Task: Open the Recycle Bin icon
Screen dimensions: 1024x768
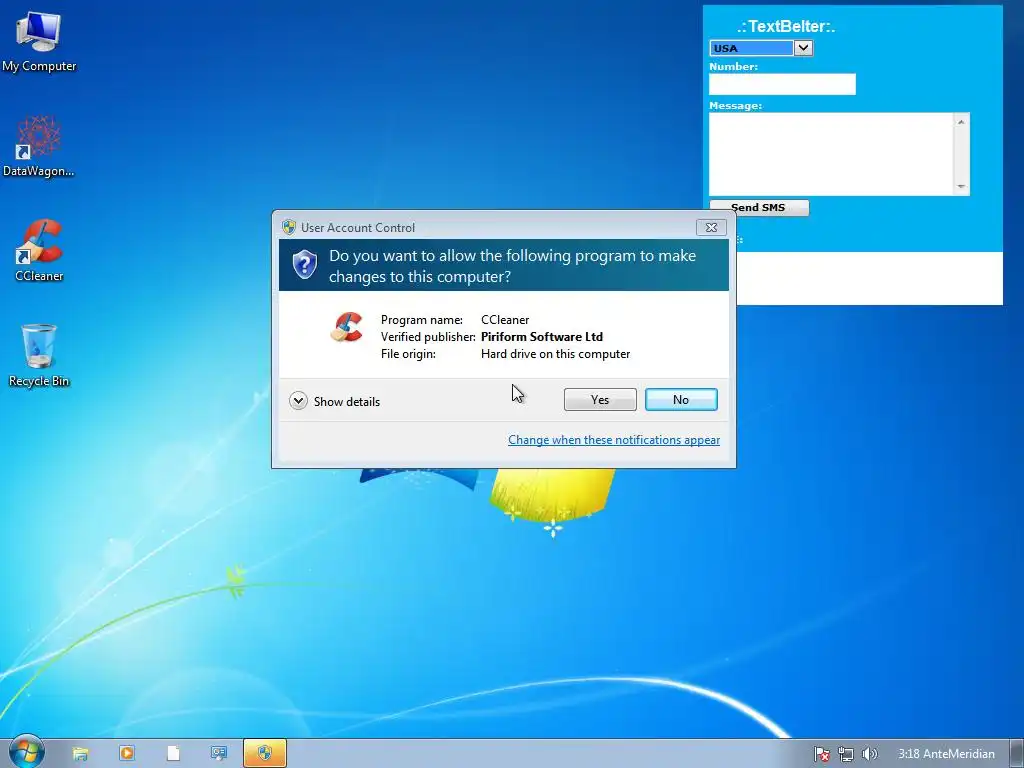Action: point(39,356)
